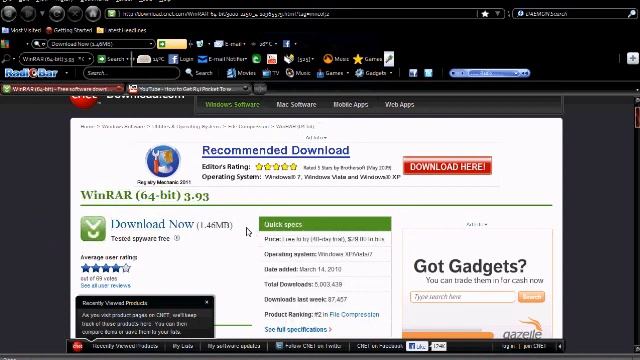Click the Gazelle ad search input field

[462, 297]
